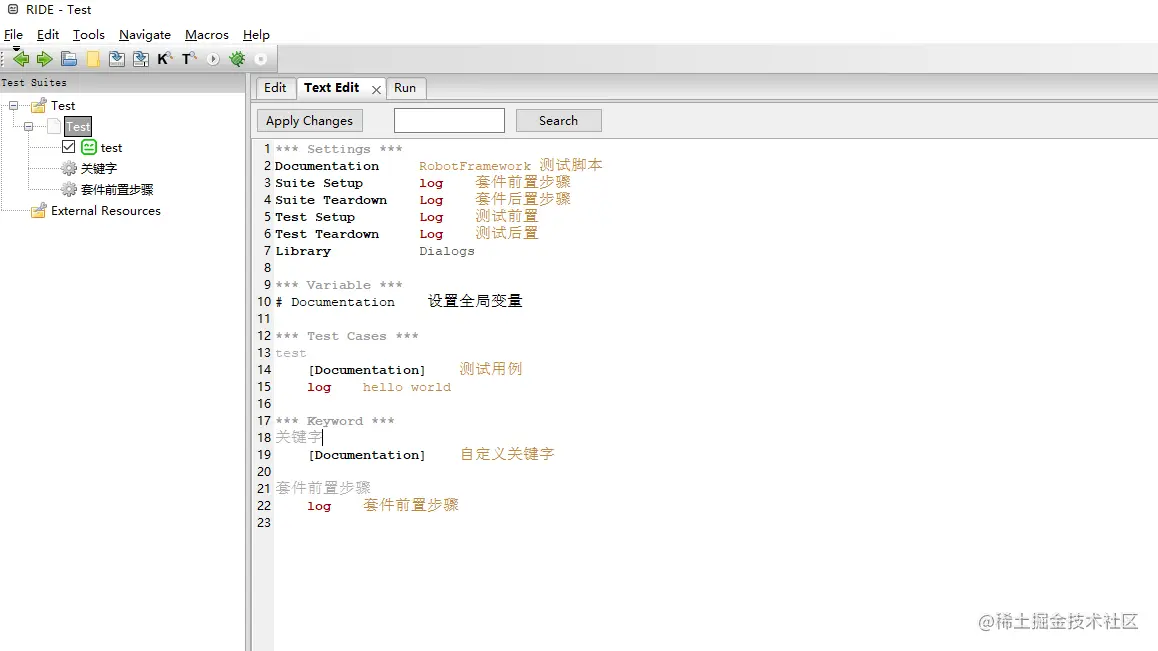This screenshot has width=1158, height=651.
Task: Open the Tools menu
Action: point(89,35)
